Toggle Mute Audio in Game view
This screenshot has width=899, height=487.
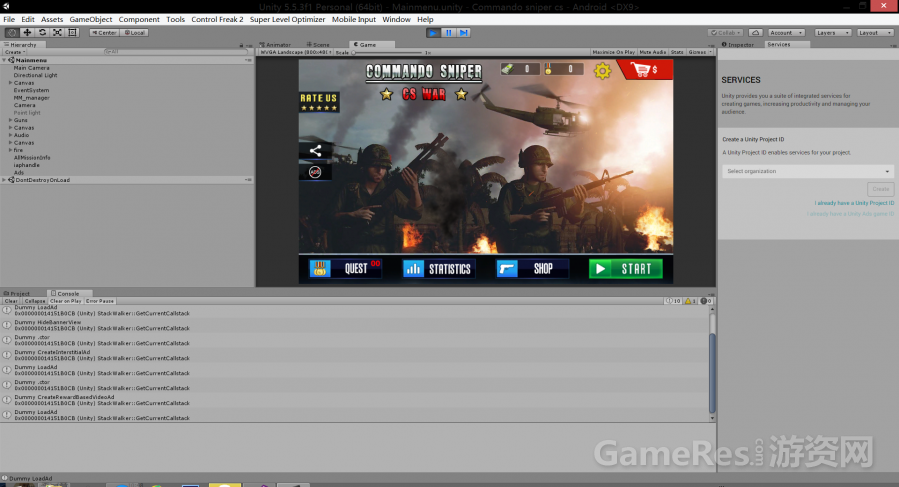(652, 52)
